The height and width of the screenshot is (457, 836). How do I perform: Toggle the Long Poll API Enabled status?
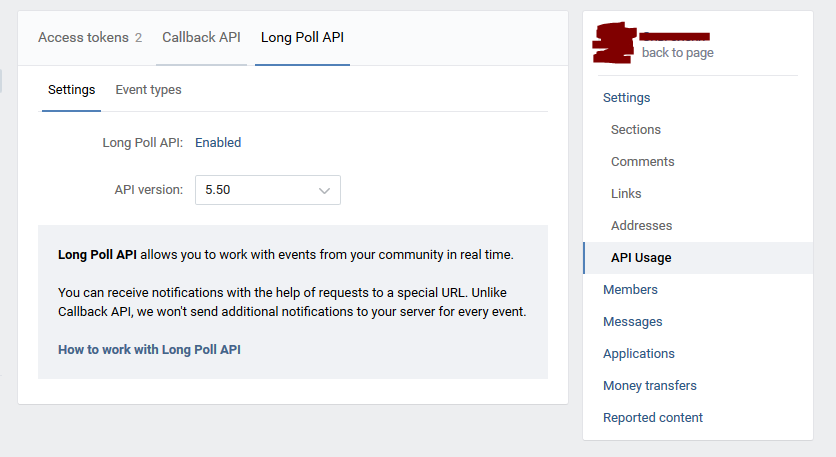218,143
